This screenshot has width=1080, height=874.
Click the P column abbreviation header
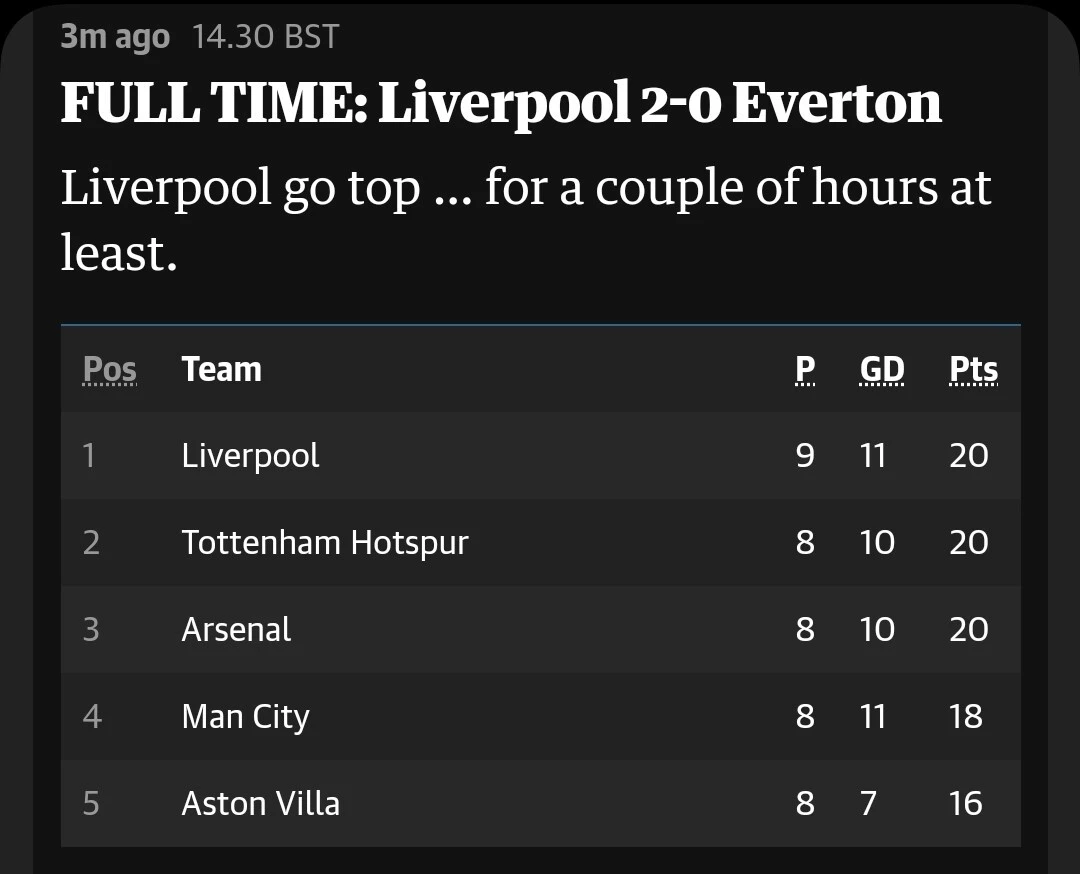804,369
